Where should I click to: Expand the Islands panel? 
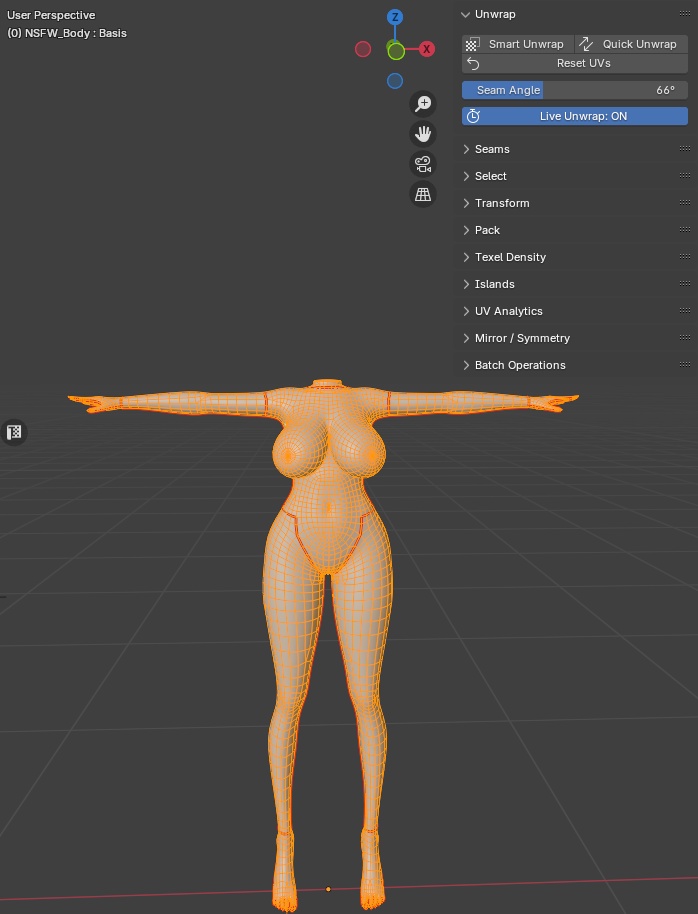(x=466, y=284)
